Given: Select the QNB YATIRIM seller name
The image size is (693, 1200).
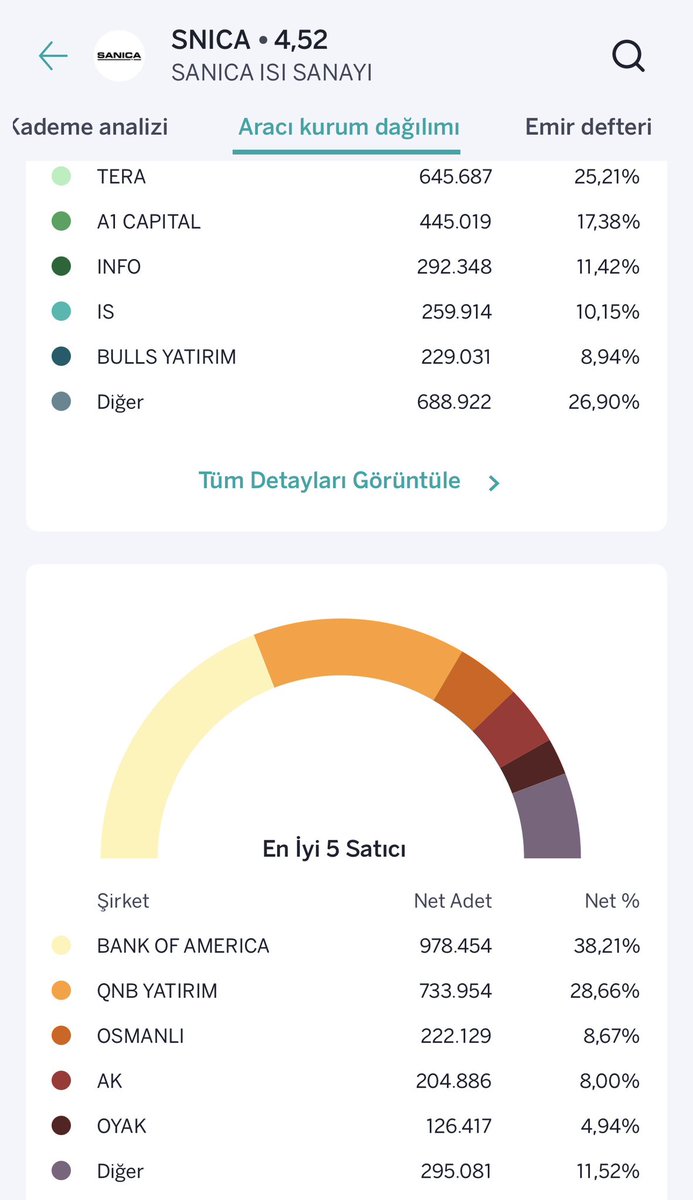Looking at the screenshot, I should 157,991.
